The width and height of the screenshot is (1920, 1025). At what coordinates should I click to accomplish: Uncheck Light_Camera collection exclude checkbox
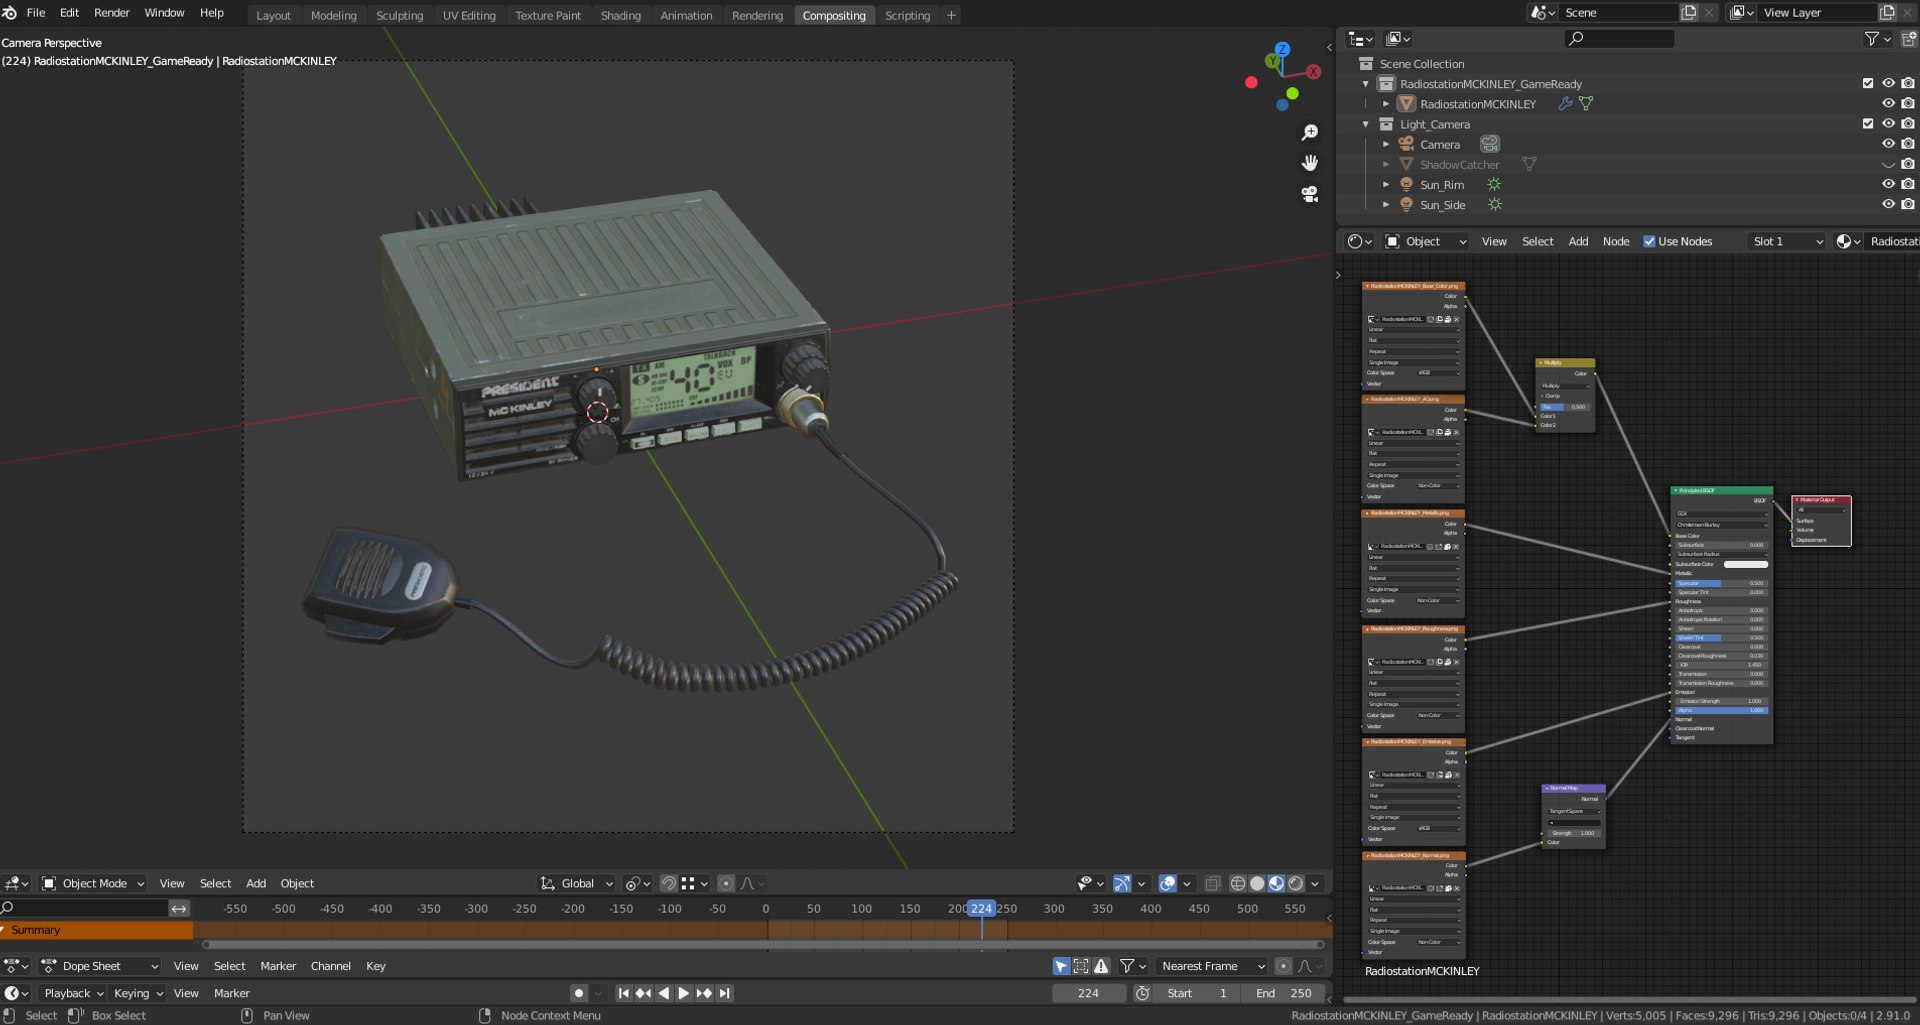[x=1868, y=124]
